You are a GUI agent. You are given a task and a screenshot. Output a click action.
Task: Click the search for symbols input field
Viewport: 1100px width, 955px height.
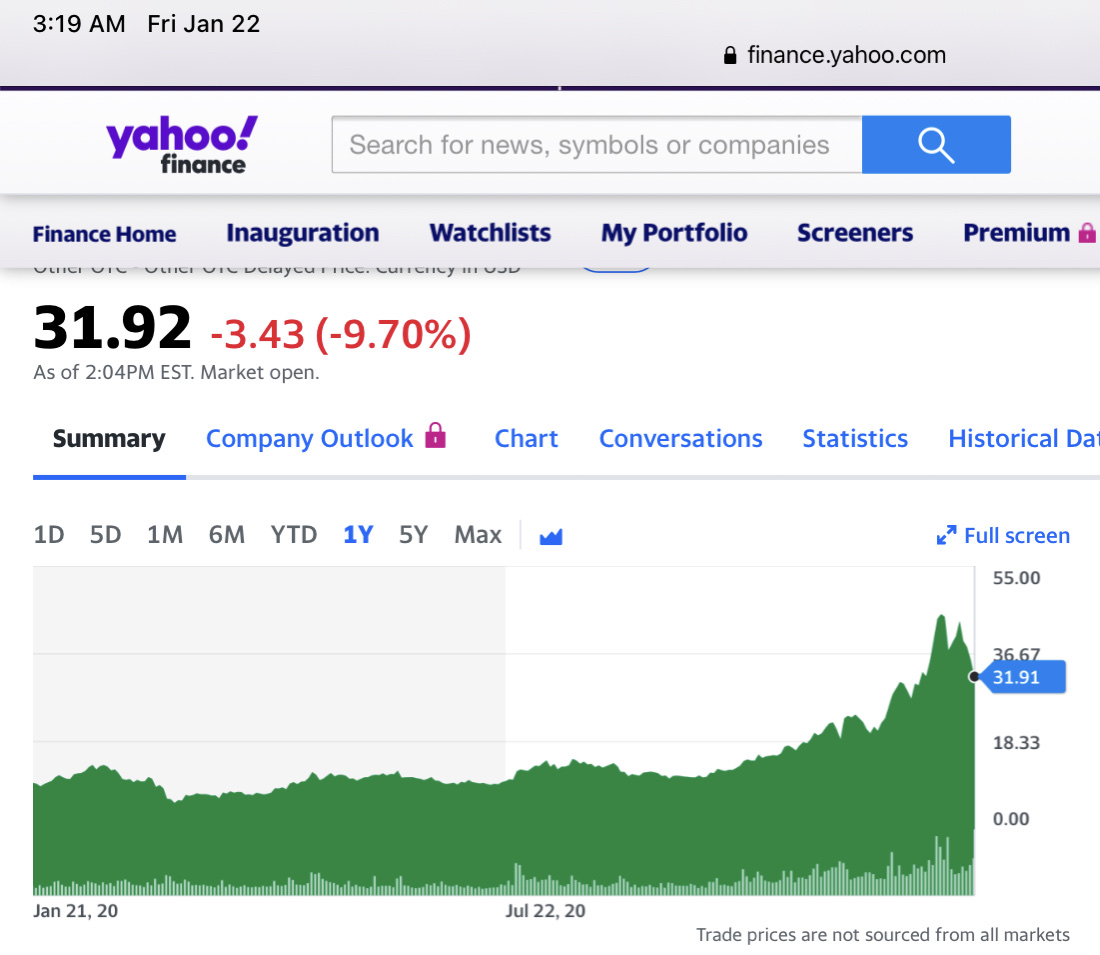pyautogui.click(x=596, y=145)
